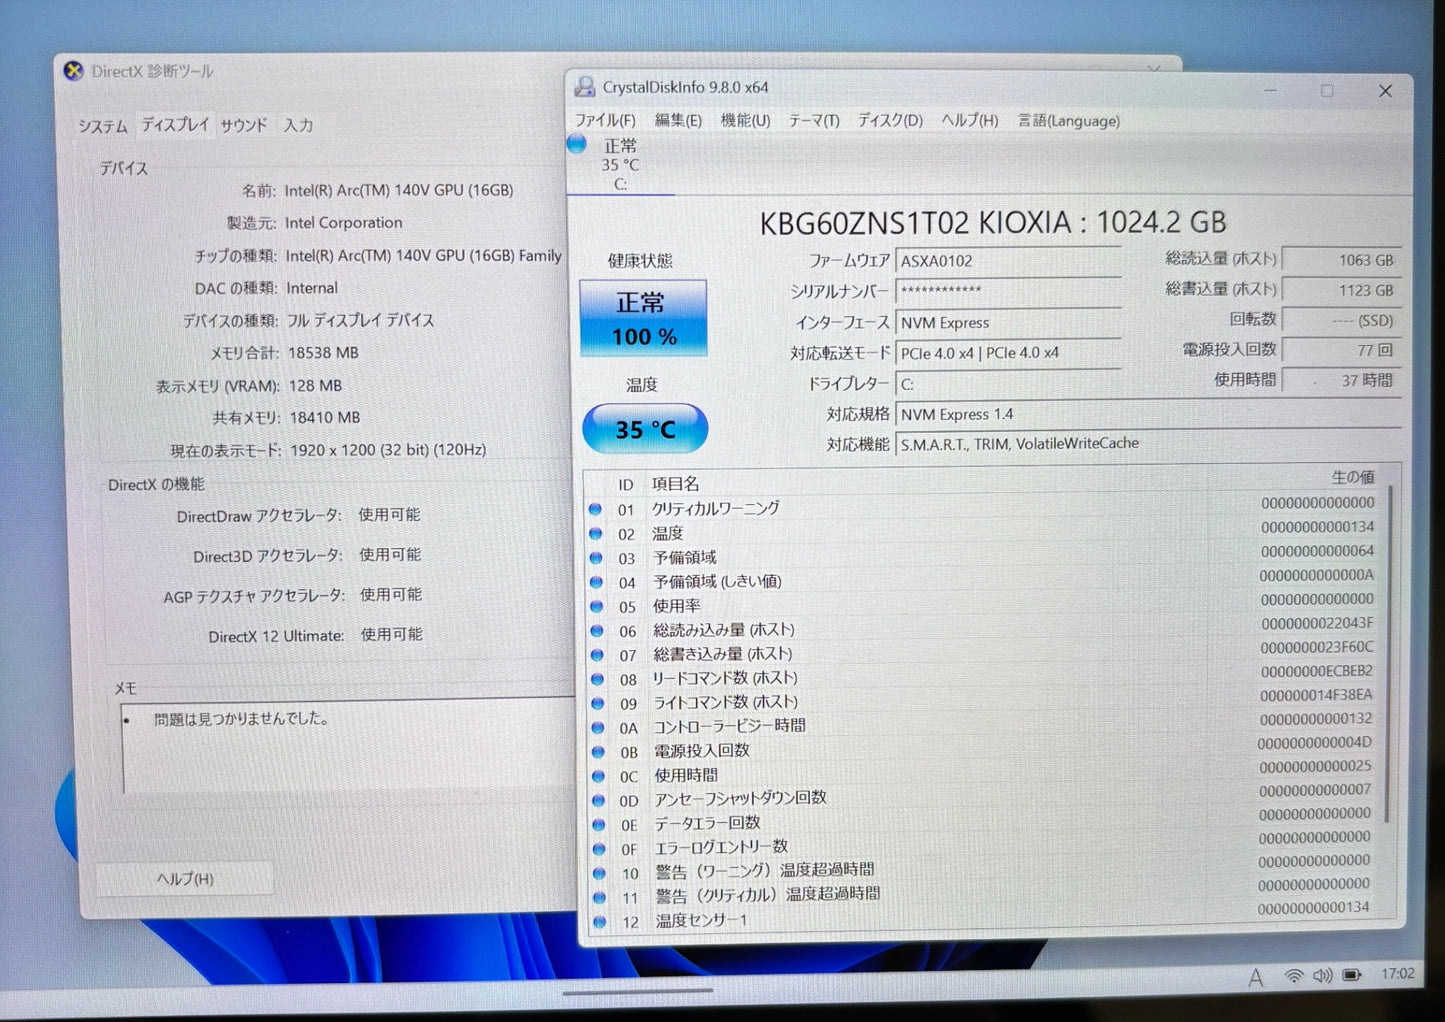Click the Wi-Fi icon in the system tray
The image size is (1445, 1022).
tap(1293, 975)
